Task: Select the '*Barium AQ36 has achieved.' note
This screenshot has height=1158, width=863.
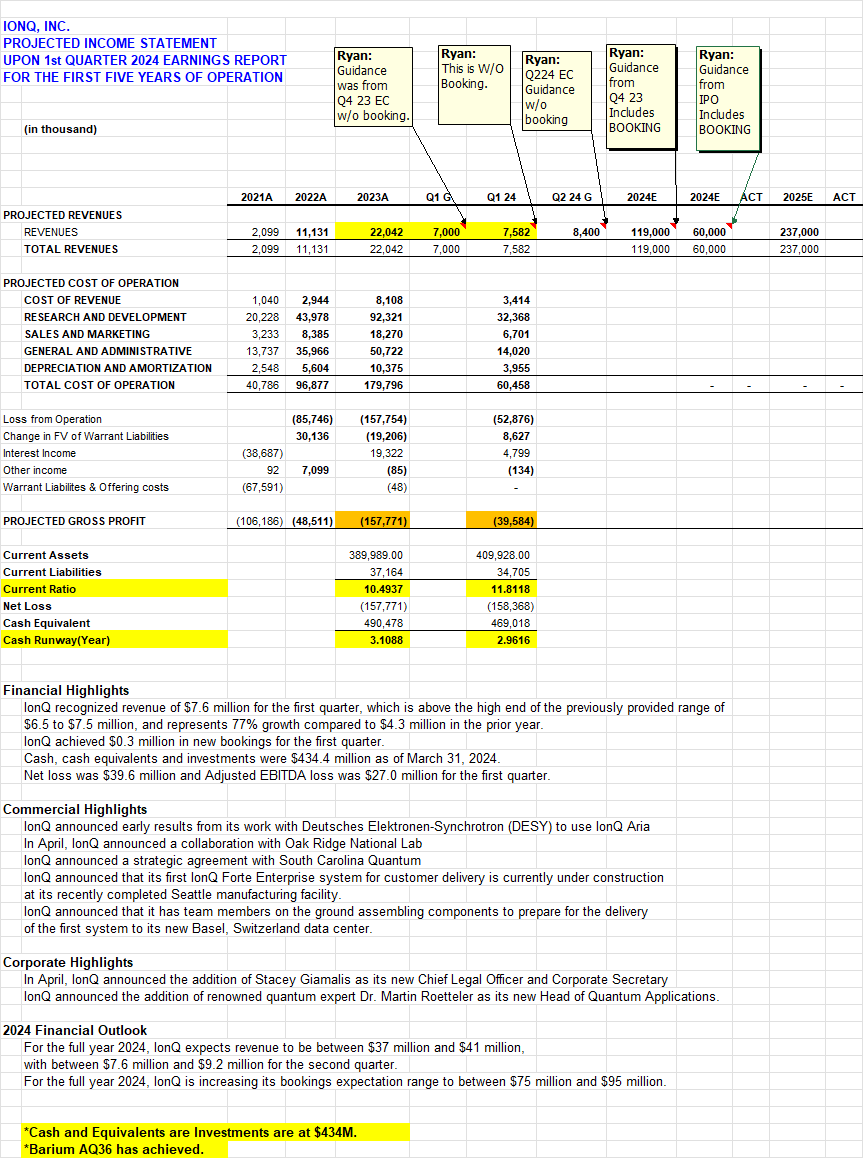Action: (x=114, y=1149)
